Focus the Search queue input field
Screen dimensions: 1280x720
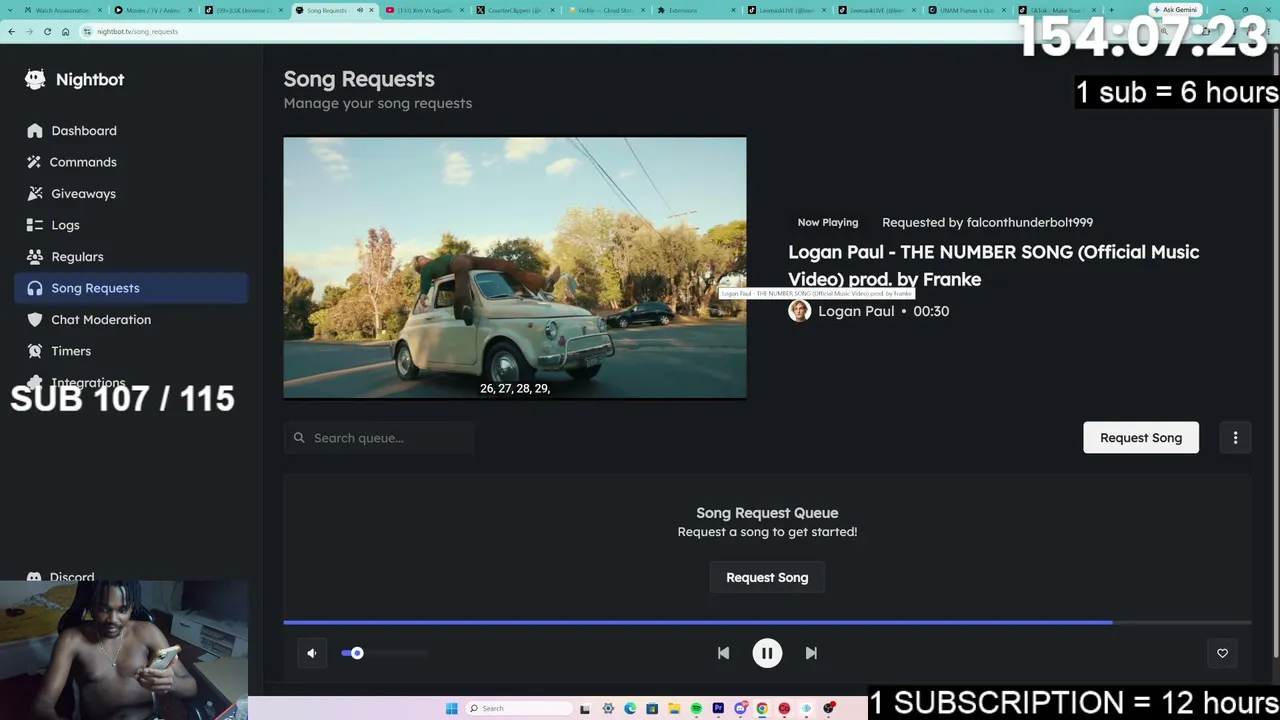tap(379, 438)
